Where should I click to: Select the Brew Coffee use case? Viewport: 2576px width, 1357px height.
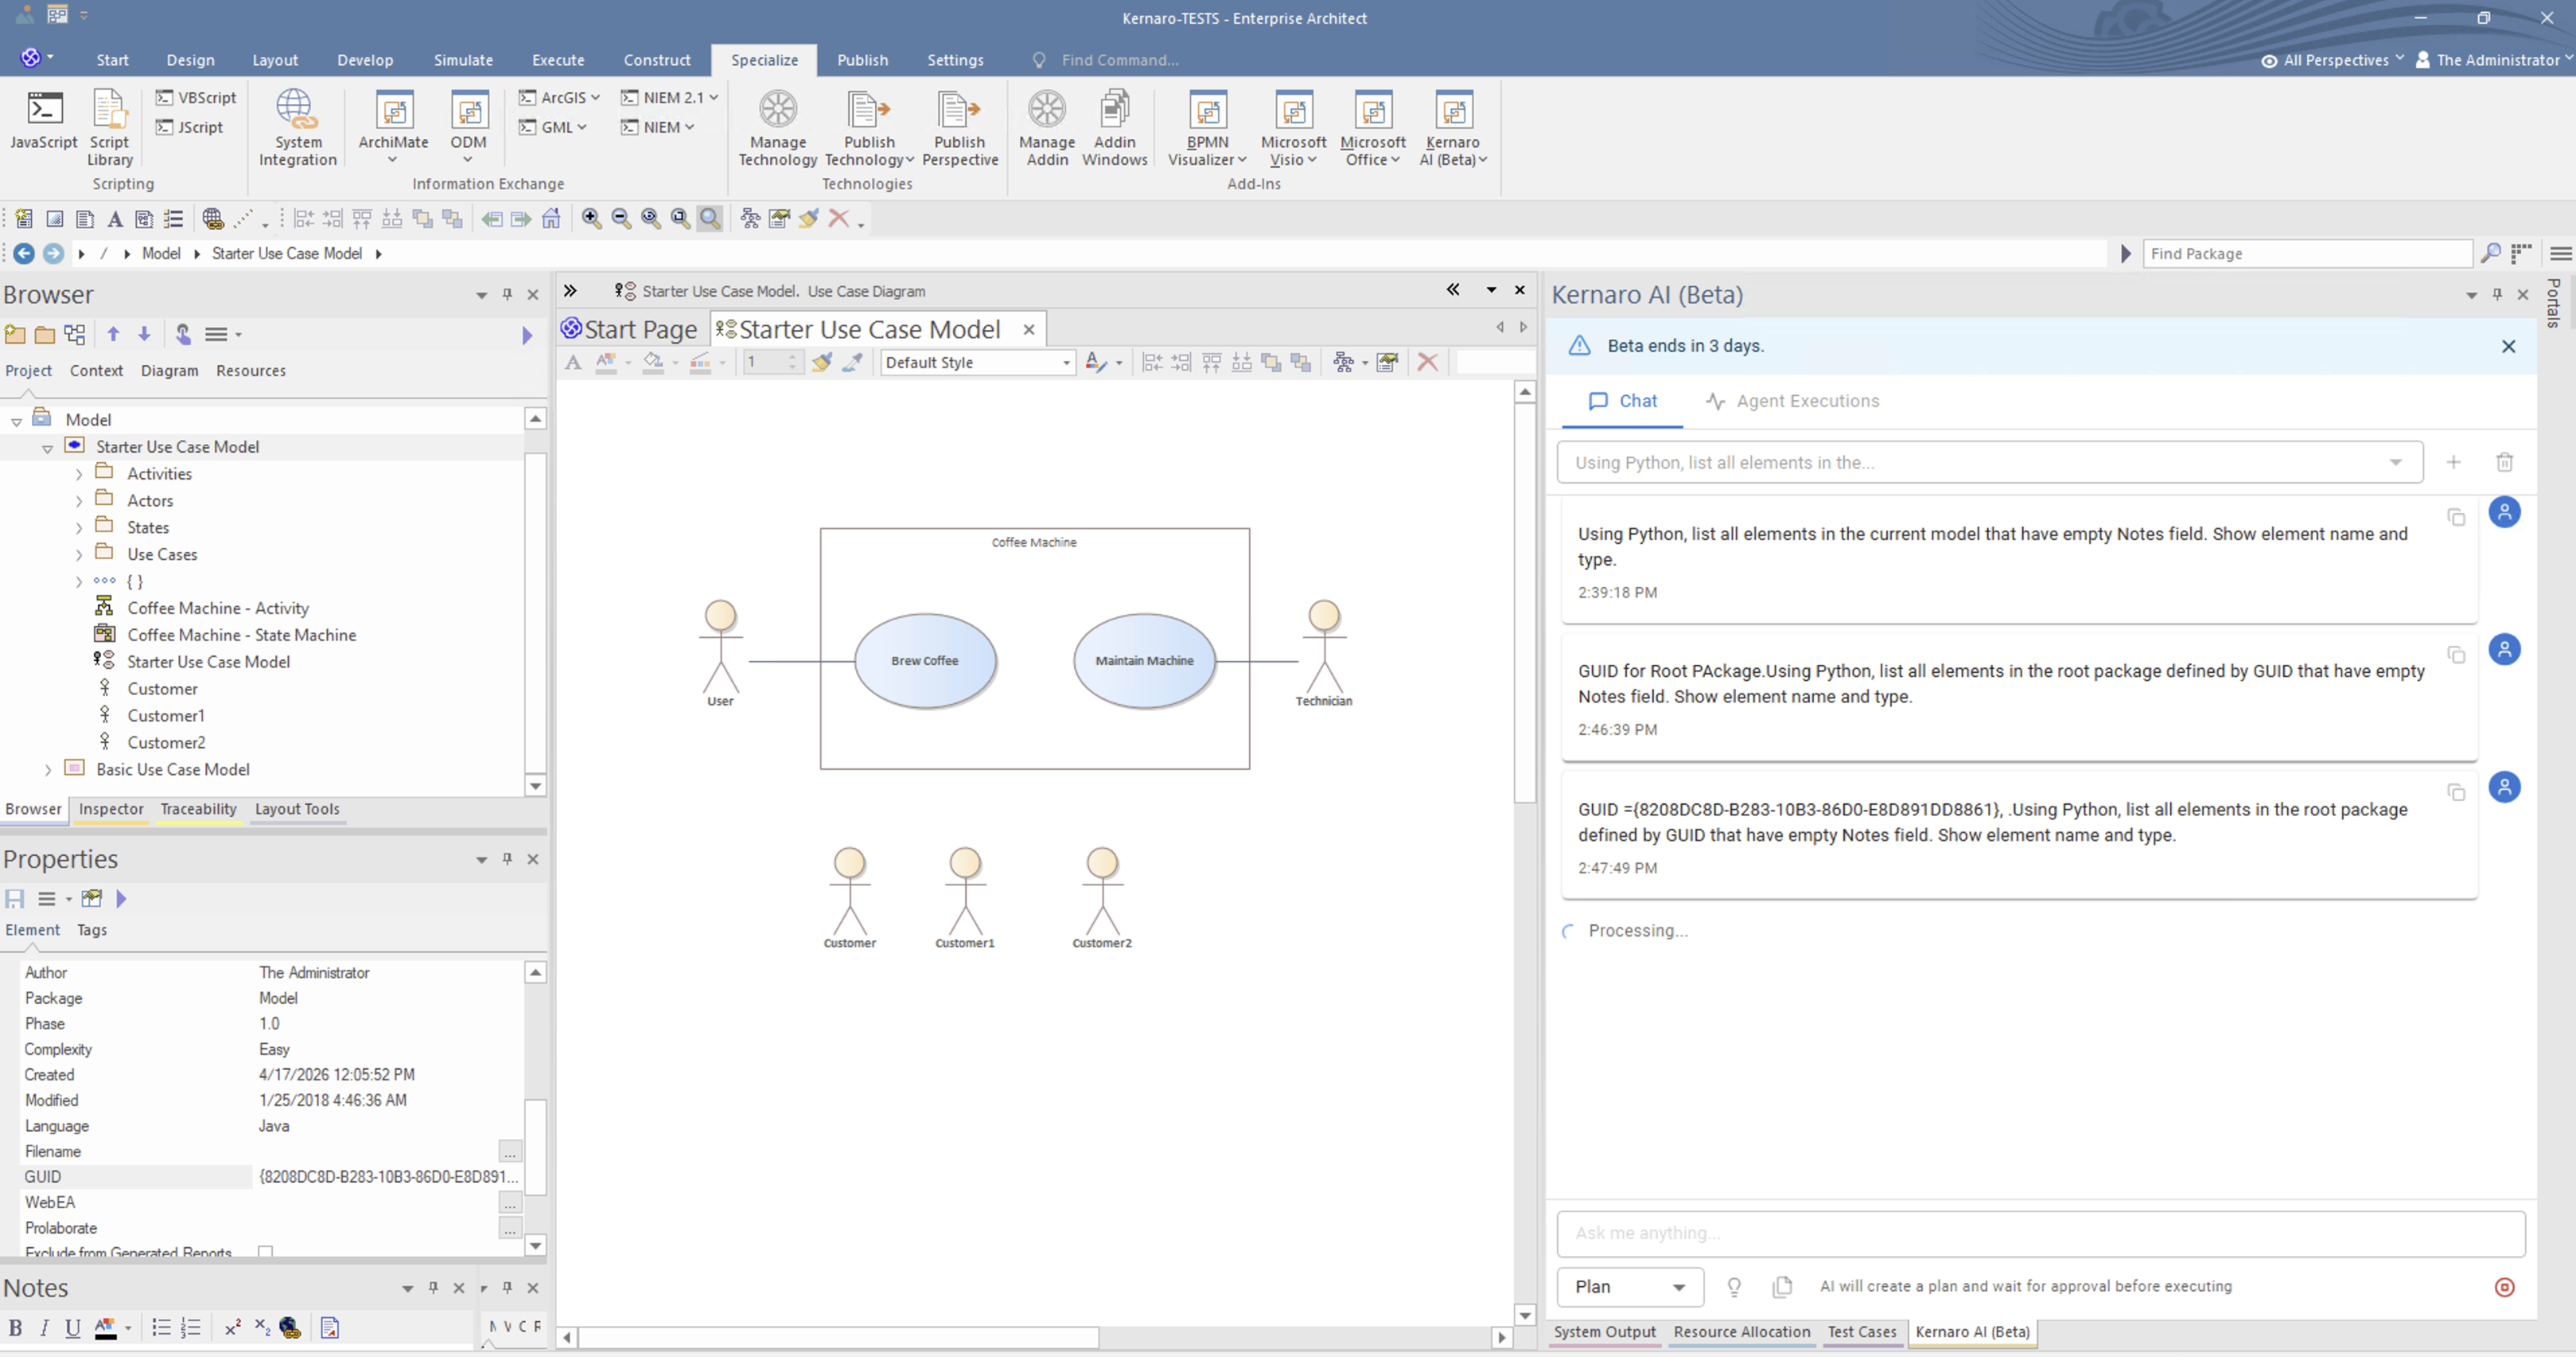(925, 661)
